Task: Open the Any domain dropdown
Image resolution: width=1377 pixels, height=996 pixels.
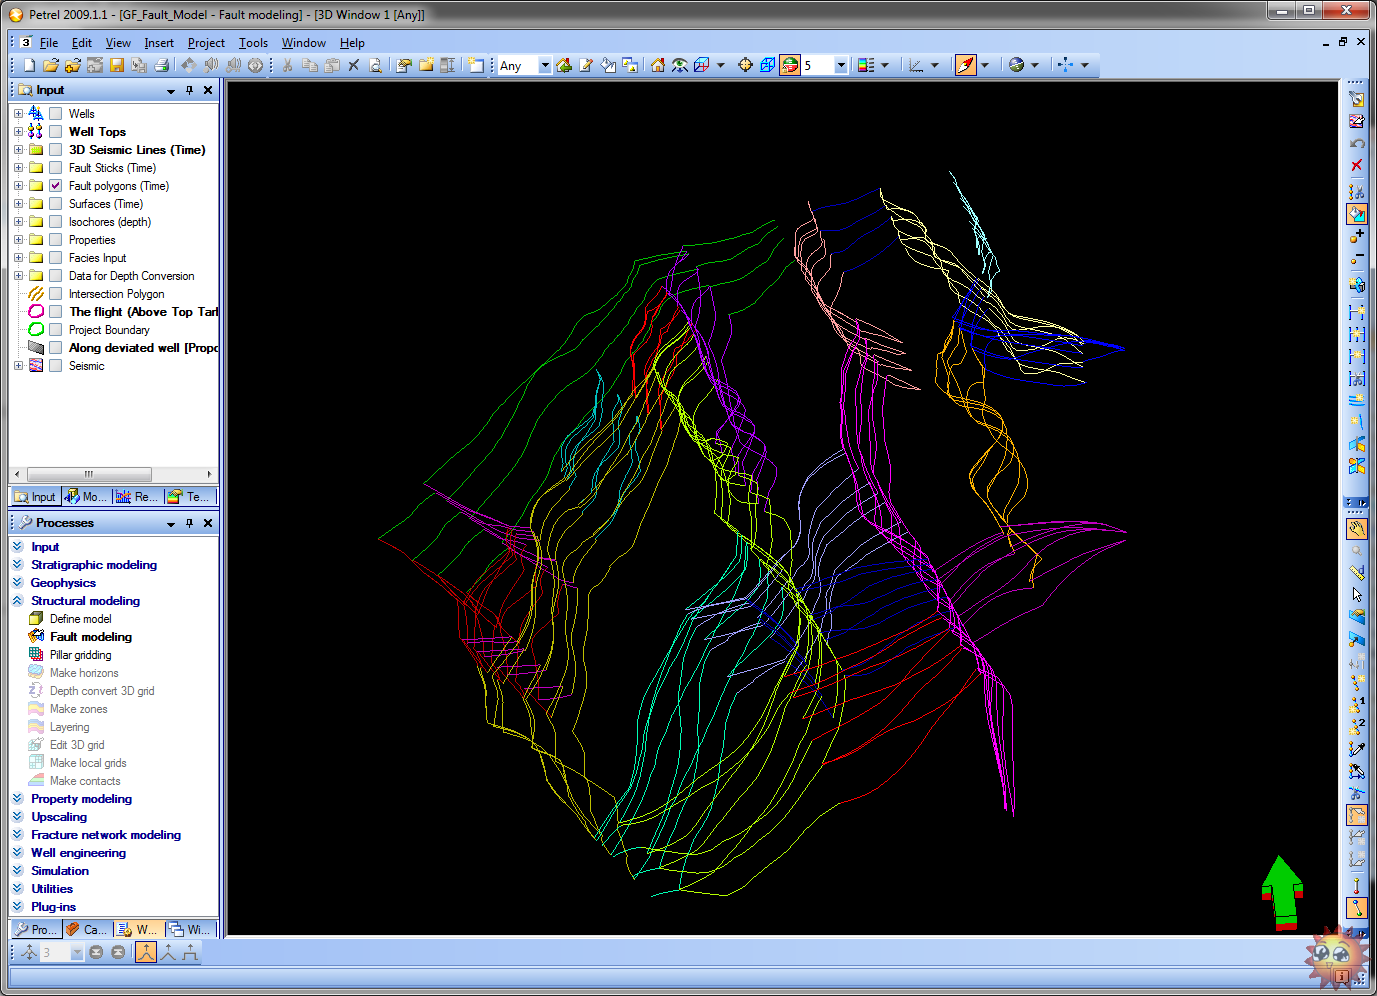Action: point(545,65)
